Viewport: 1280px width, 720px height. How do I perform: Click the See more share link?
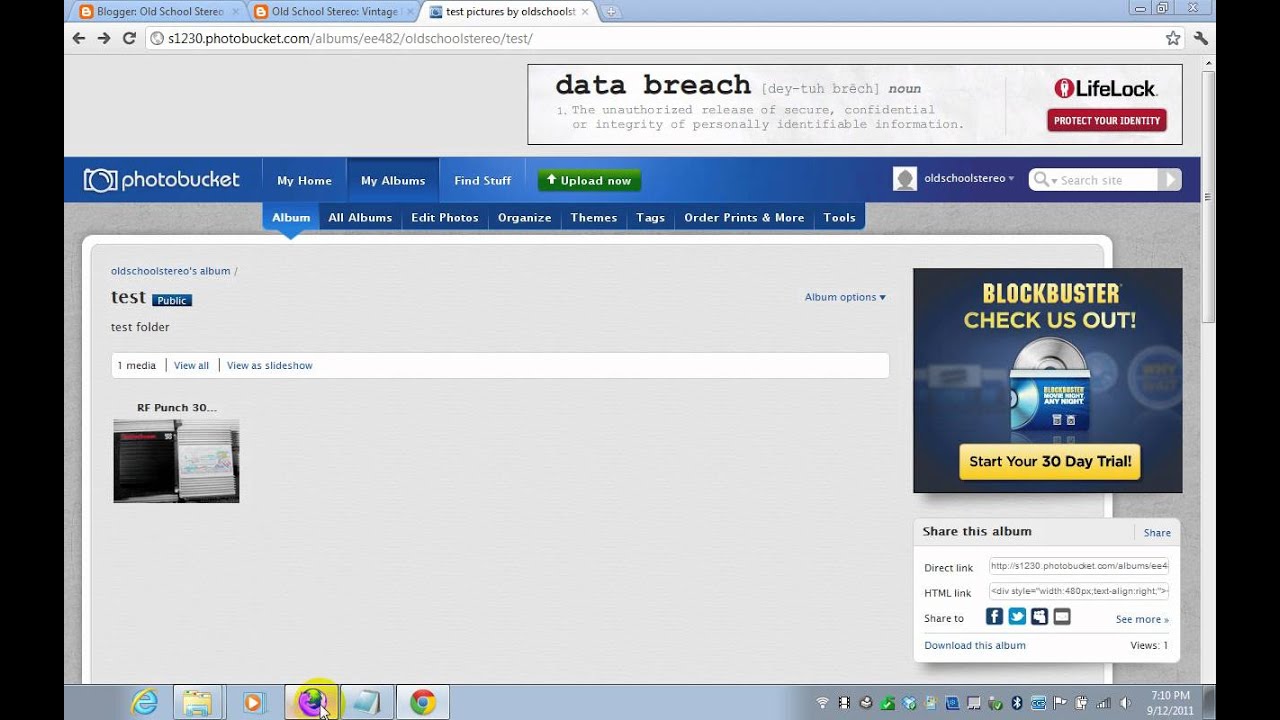(1142, 620)
